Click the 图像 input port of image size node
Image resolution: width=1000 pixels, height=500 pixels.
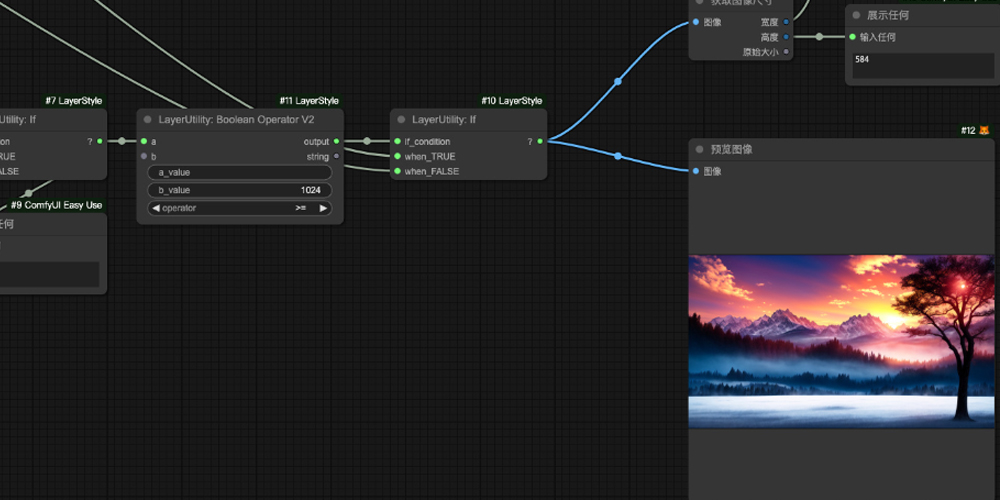696,22
